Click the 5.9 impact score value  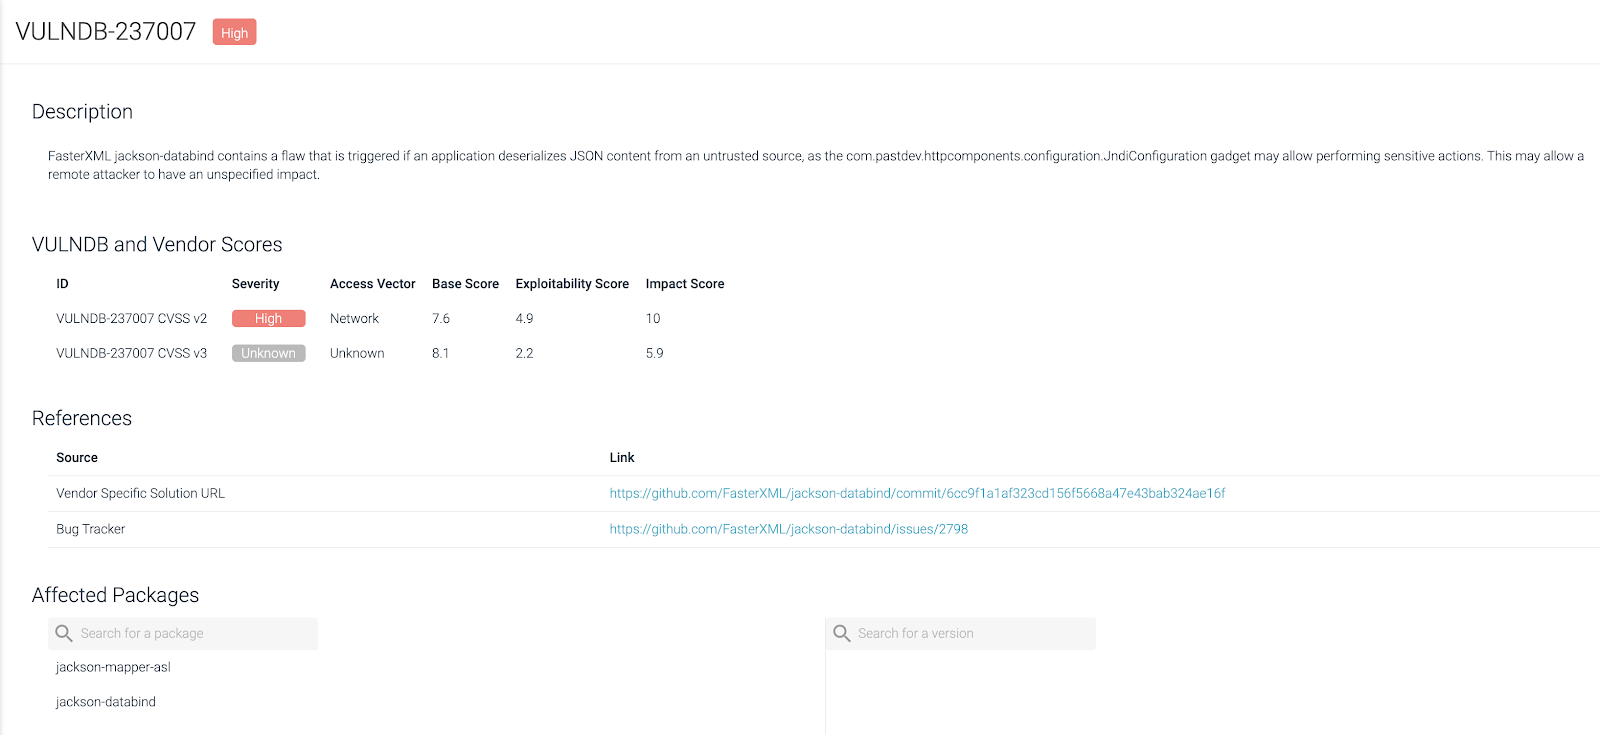(x=654, y=353)
